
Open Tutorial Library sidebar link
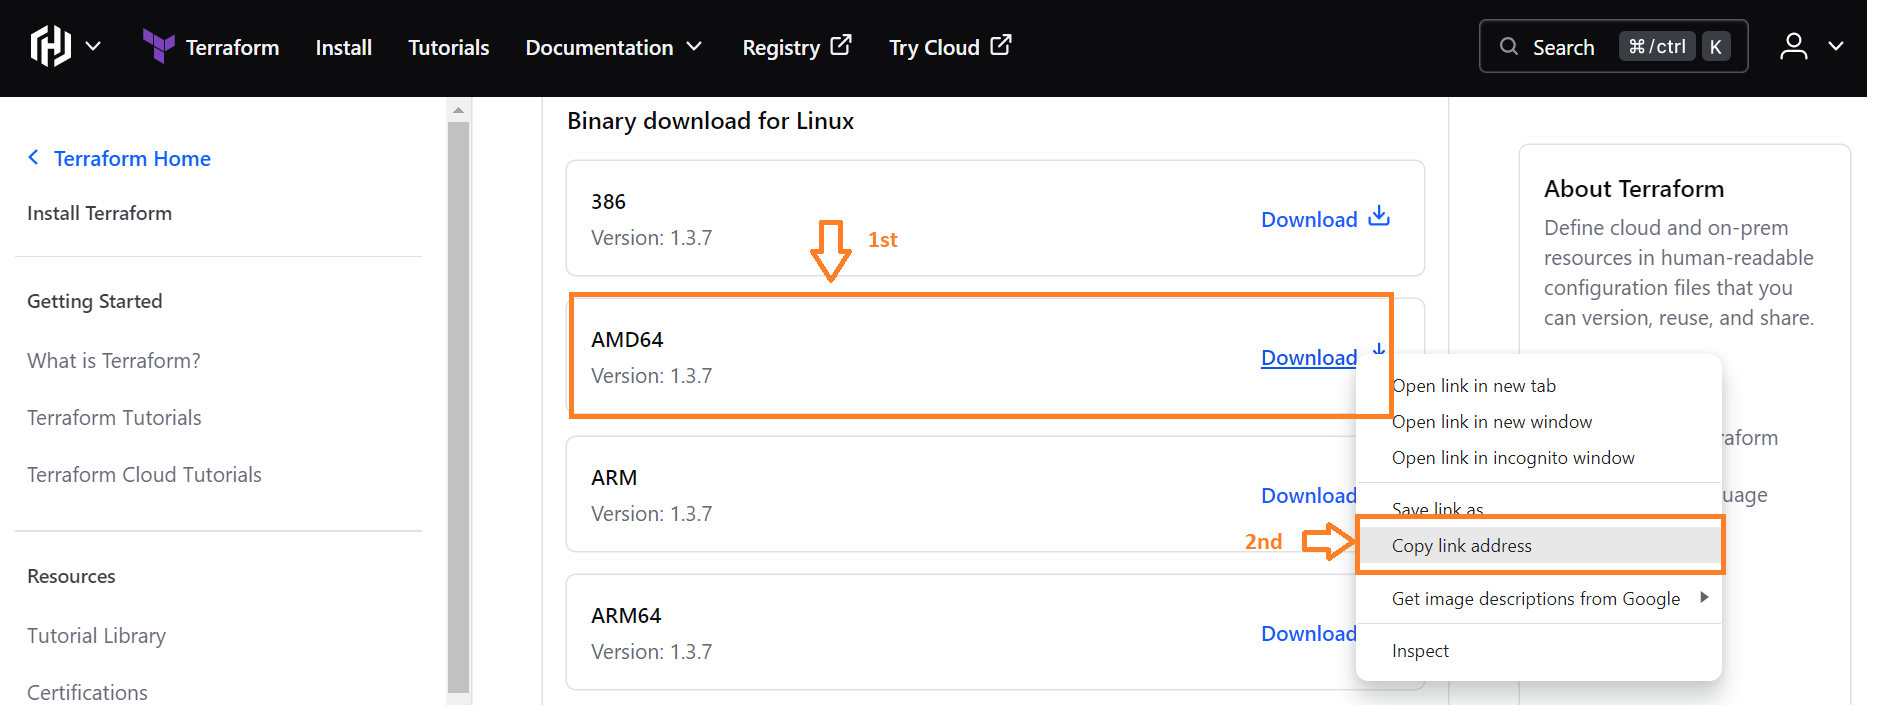(x=96, y=635)
